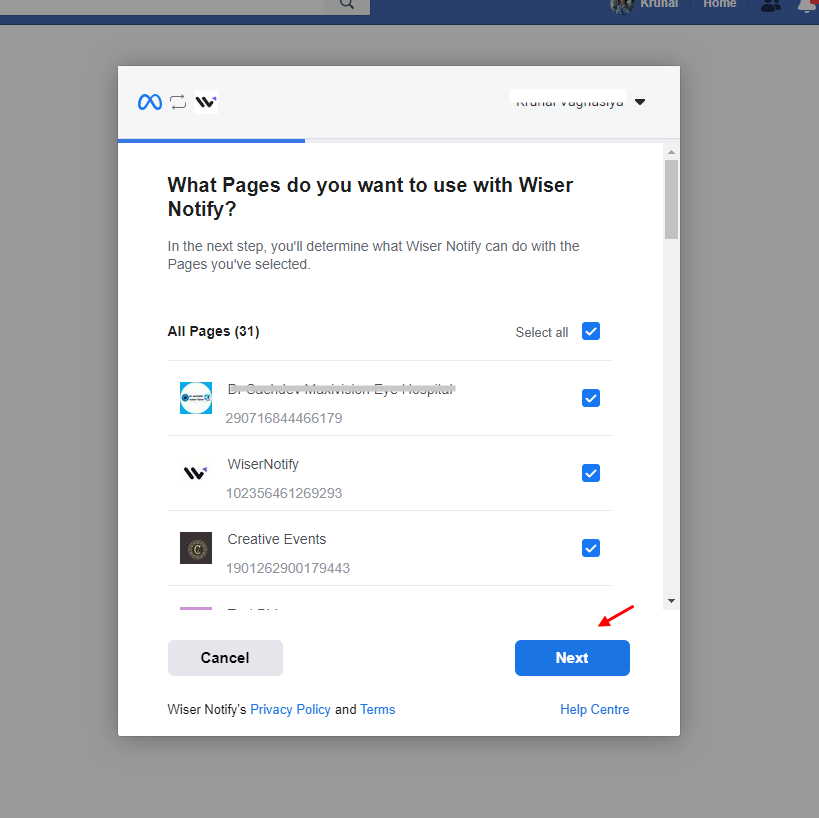
Task: Open the account name dropdown arrow
Action: point(640,102)
